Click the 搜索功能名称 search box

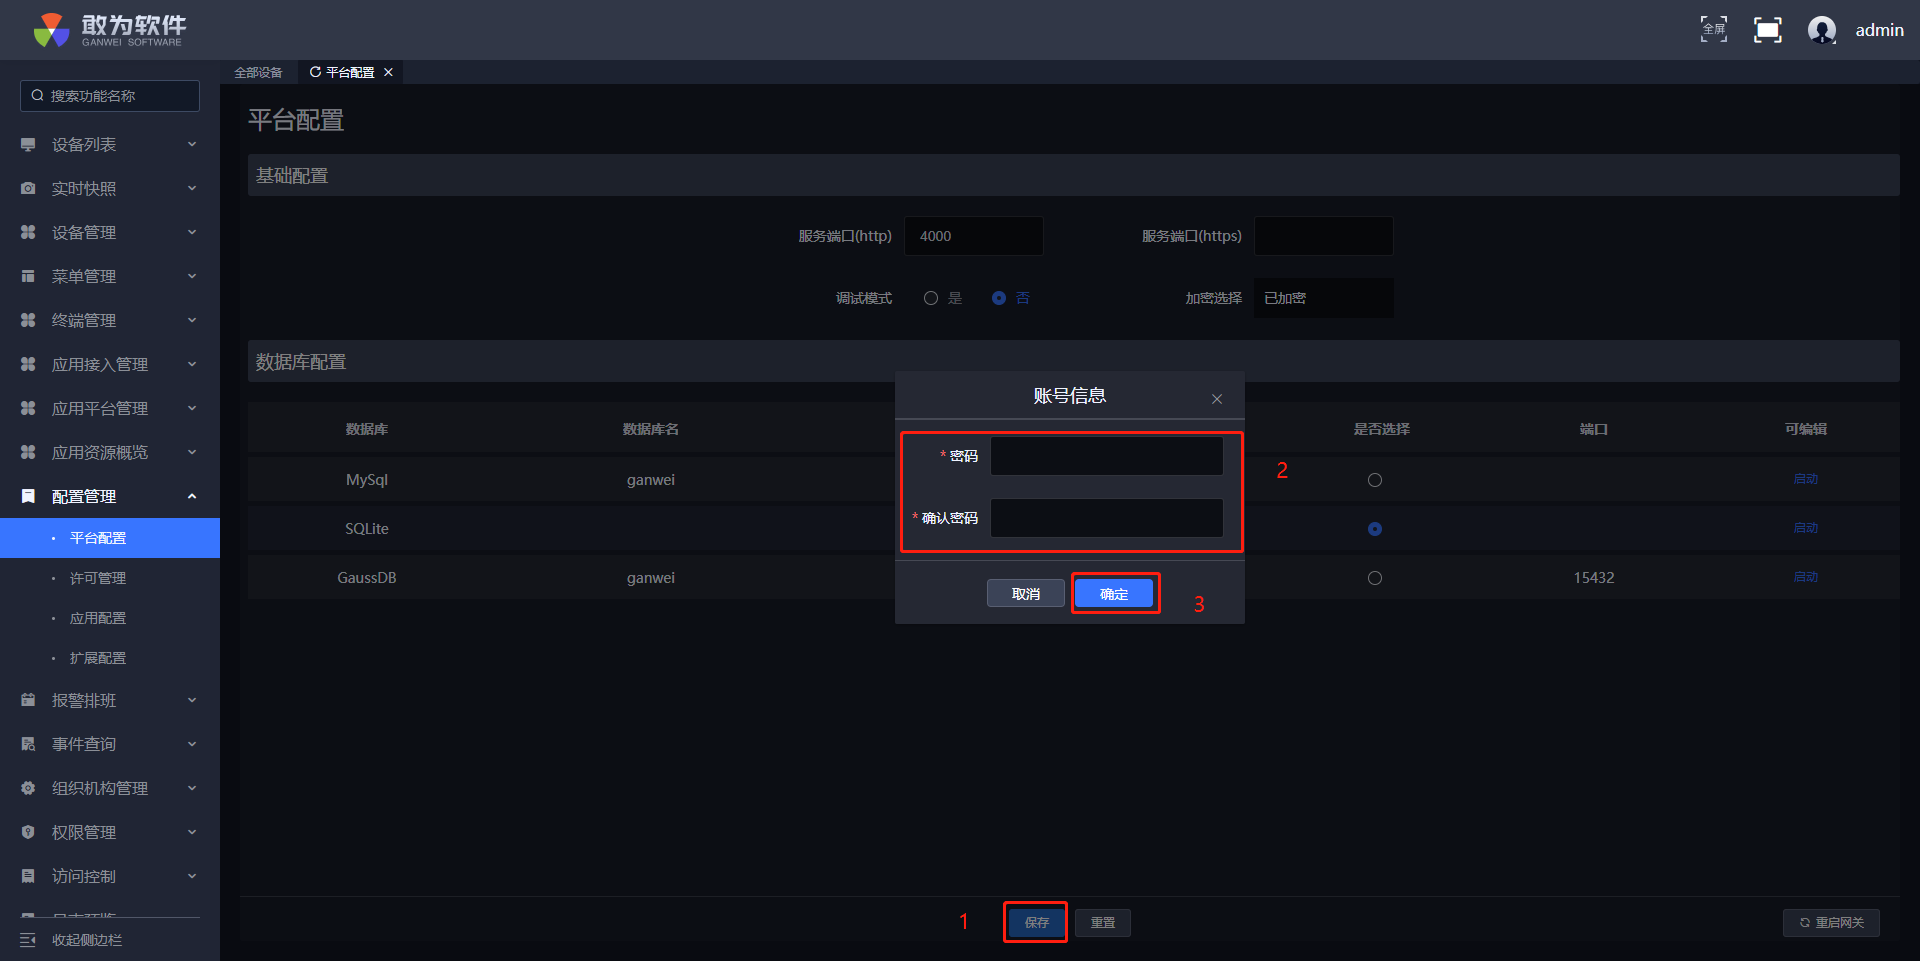[x=110, y=96]
